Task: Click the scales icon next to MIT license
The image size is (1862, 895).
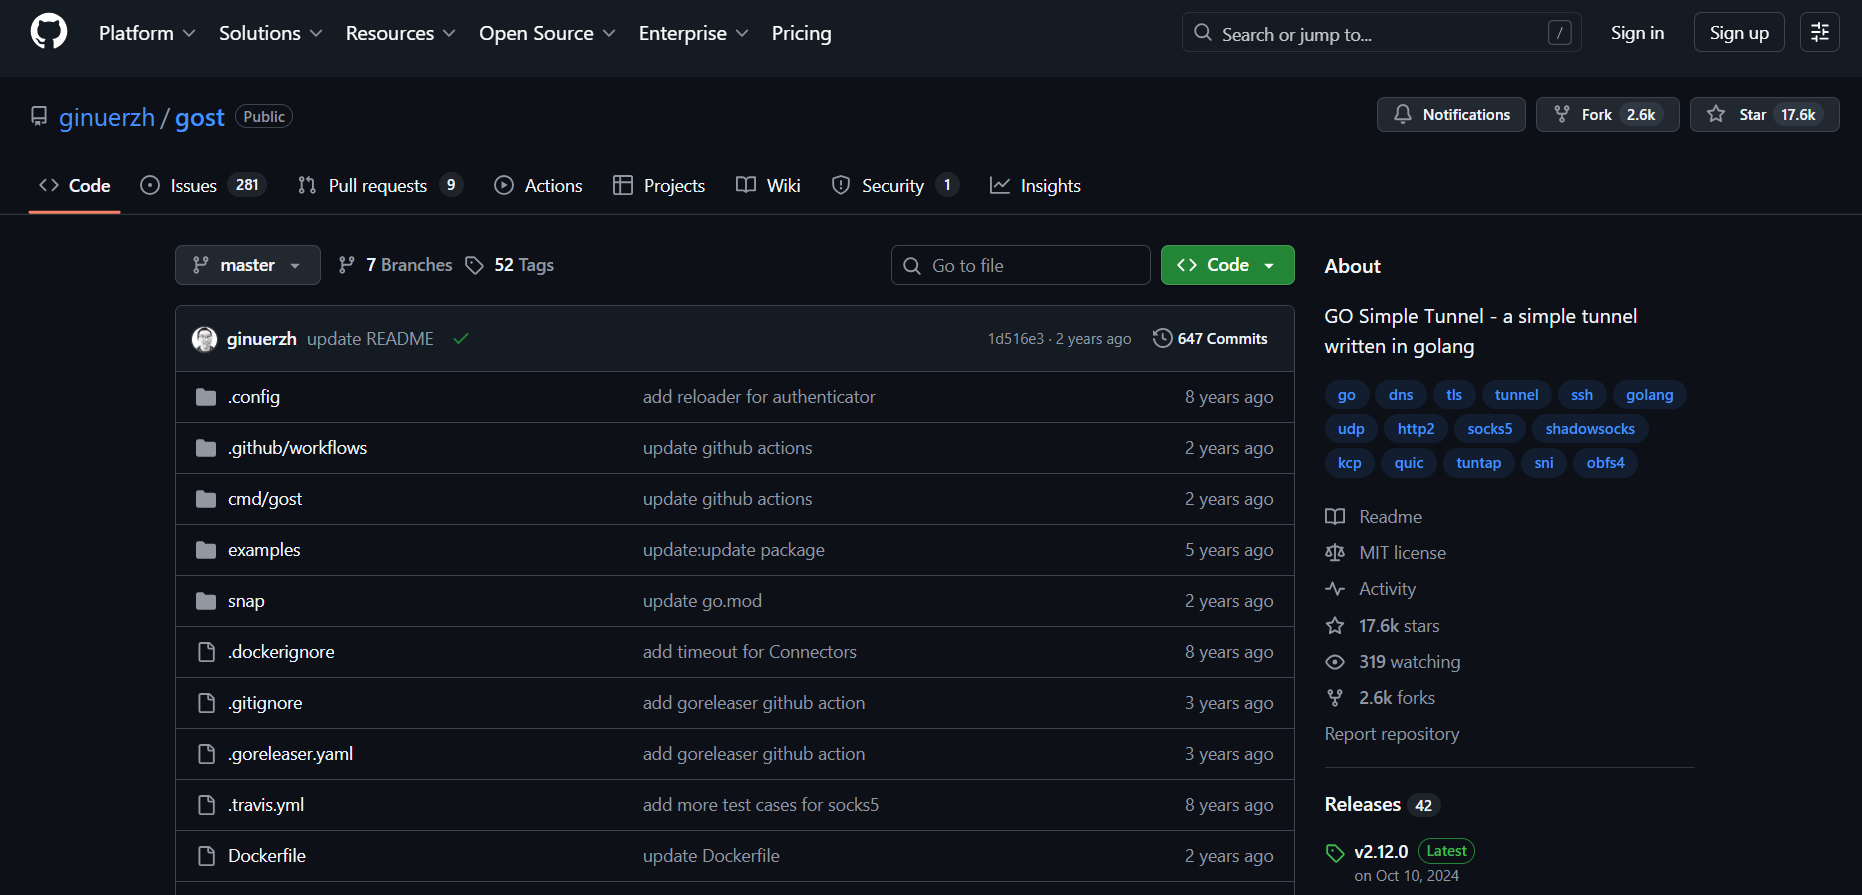Action: 1335,553
